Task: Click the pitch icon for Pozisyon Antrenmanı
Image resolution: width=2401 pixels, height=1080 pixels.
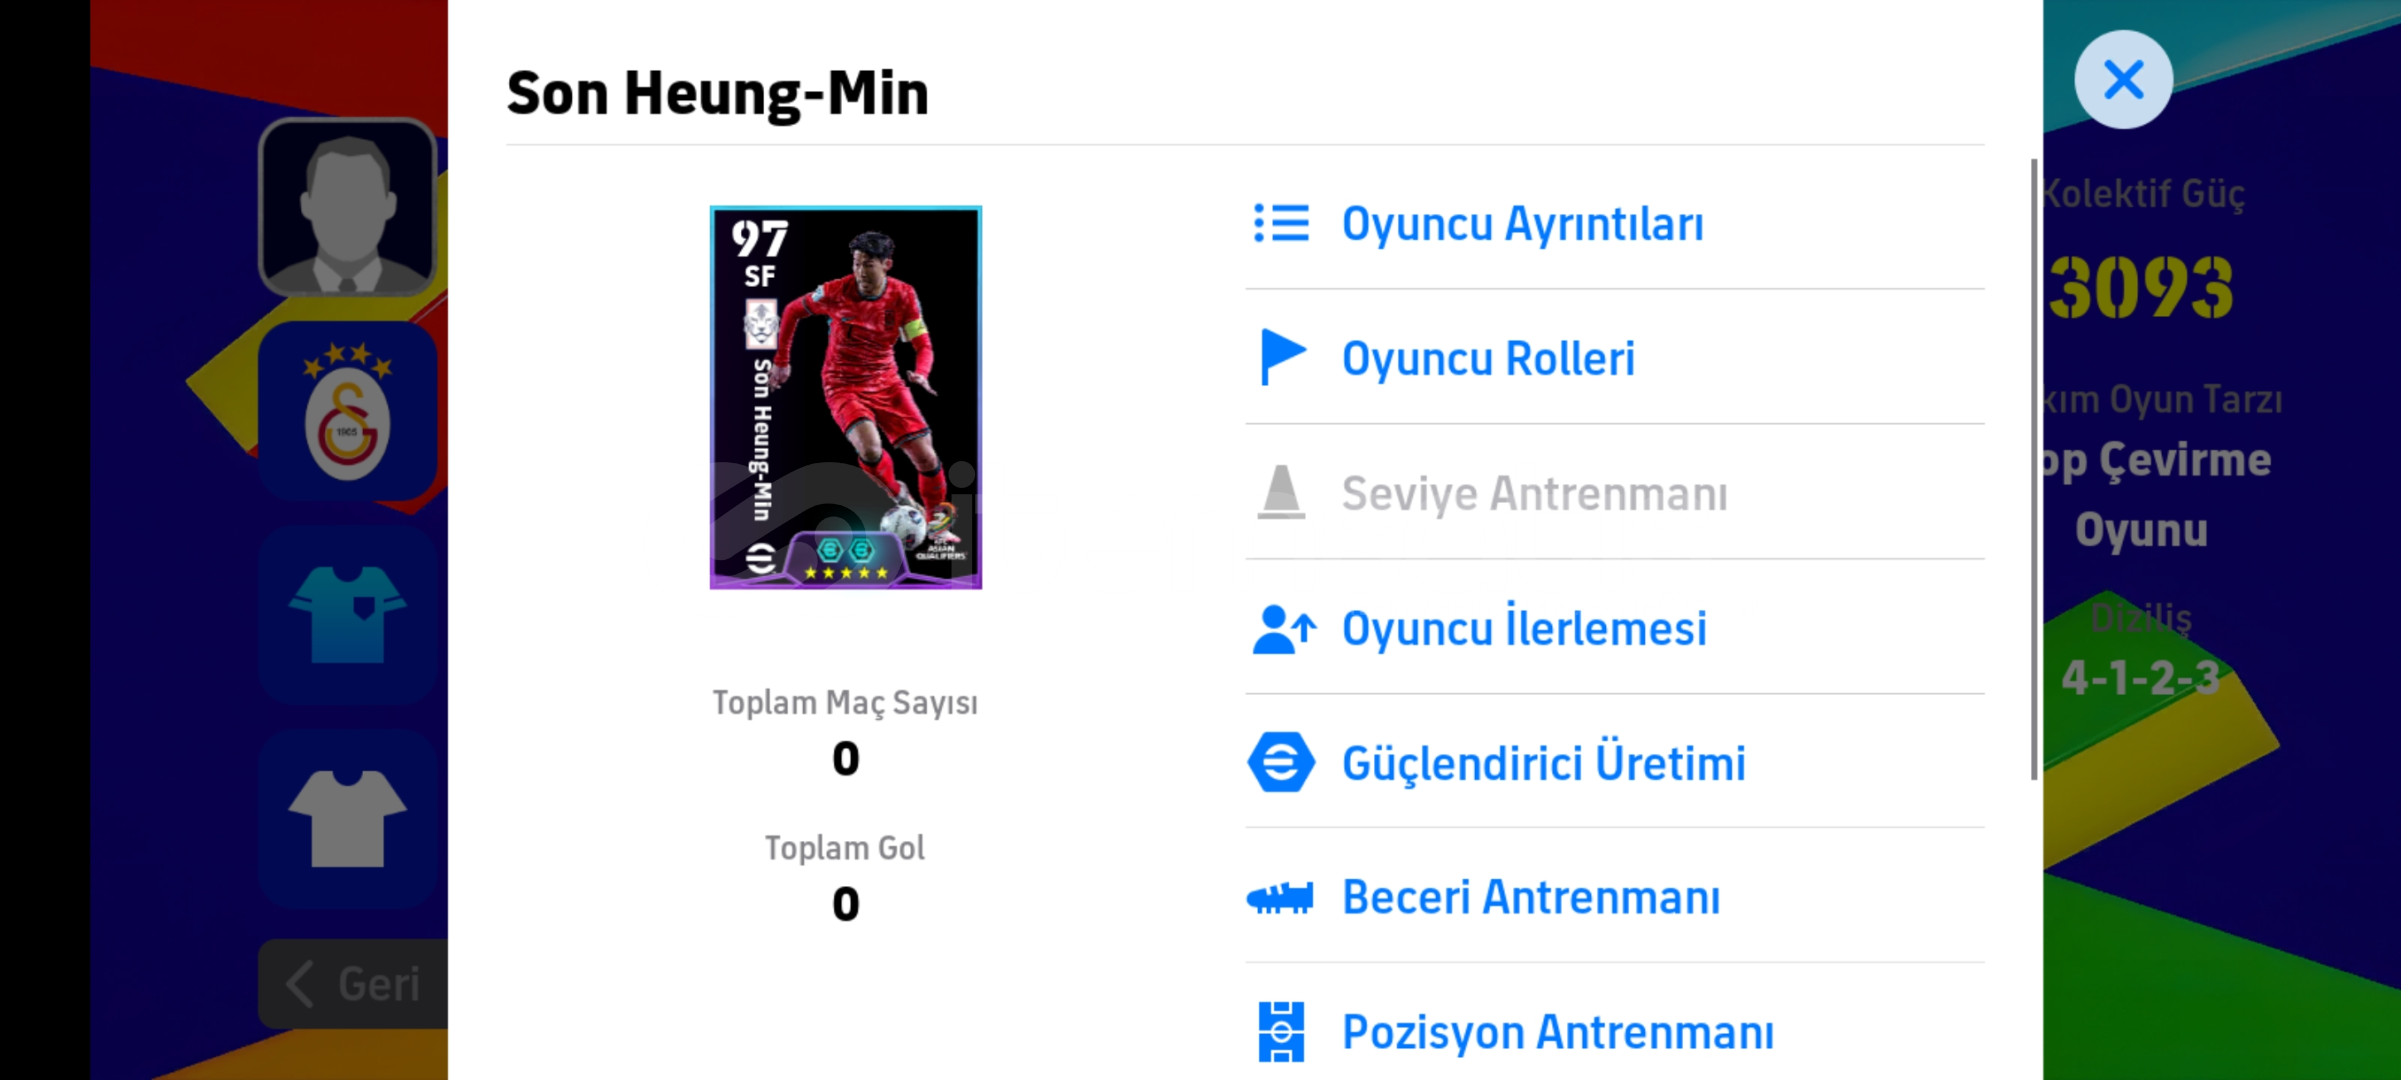Action: pyautogui.click(x=1281, y=1031)
